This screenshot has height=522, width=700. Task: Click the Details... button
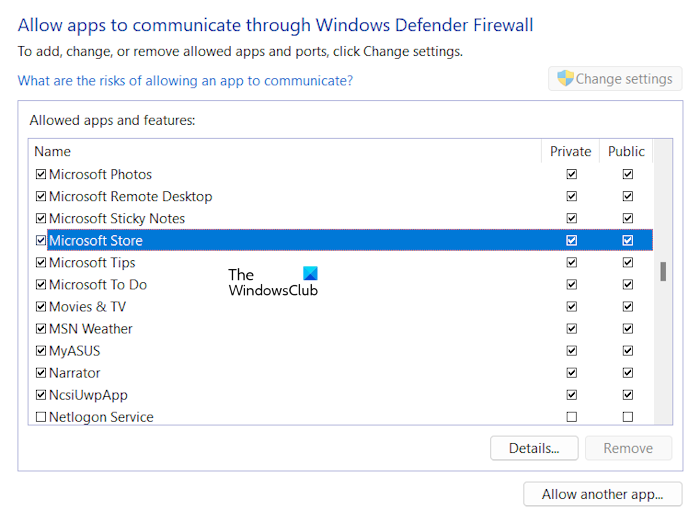click(x=534, y=448)
